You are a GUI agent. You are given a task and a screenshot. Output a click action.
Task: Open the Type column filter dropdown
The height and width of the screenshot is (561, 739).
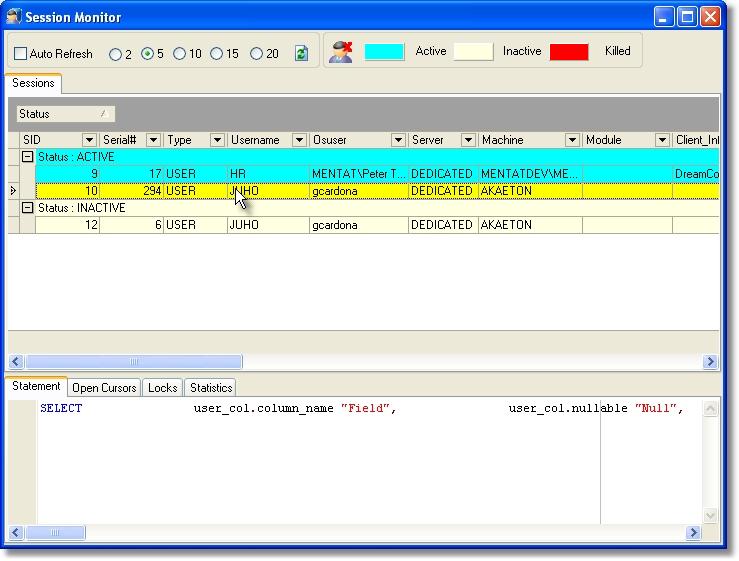pyautogui.click(x=217, y=140)
